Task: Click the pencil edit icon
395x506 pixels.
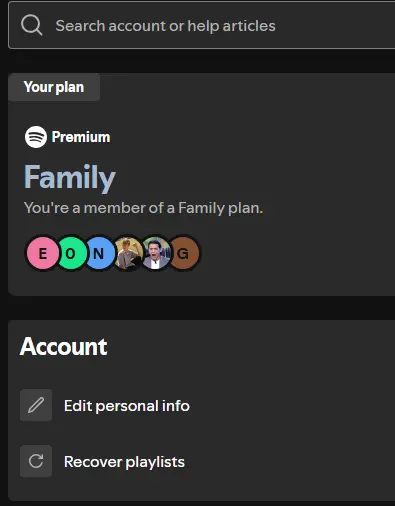Action: tap(36, 405)
